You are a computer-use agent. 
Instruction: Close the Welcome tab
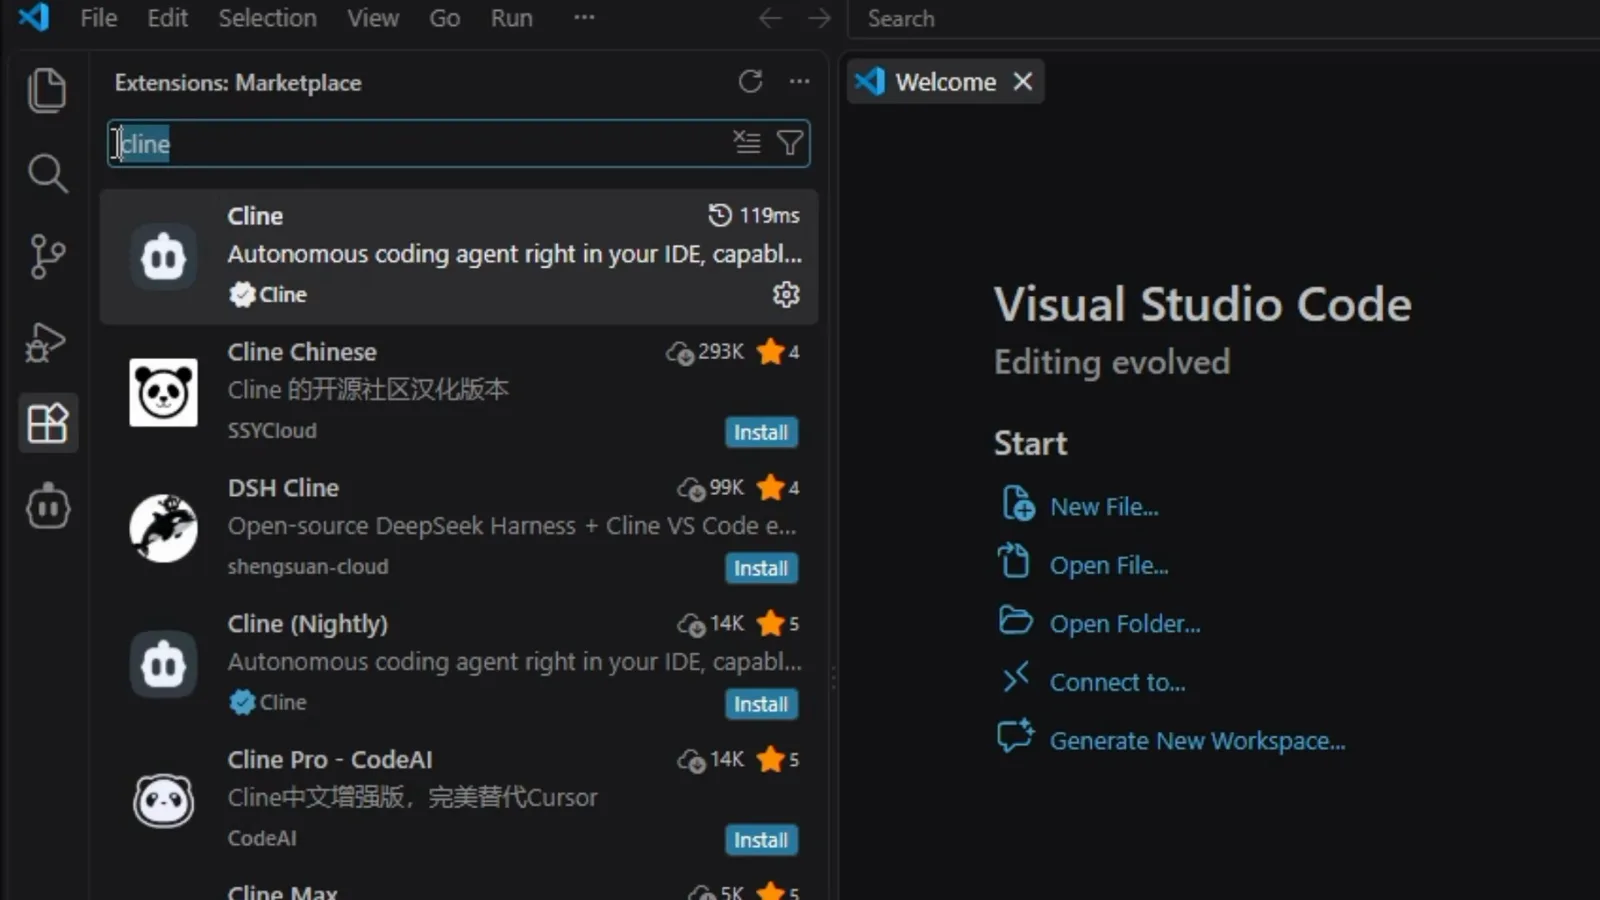(1022, 82)
